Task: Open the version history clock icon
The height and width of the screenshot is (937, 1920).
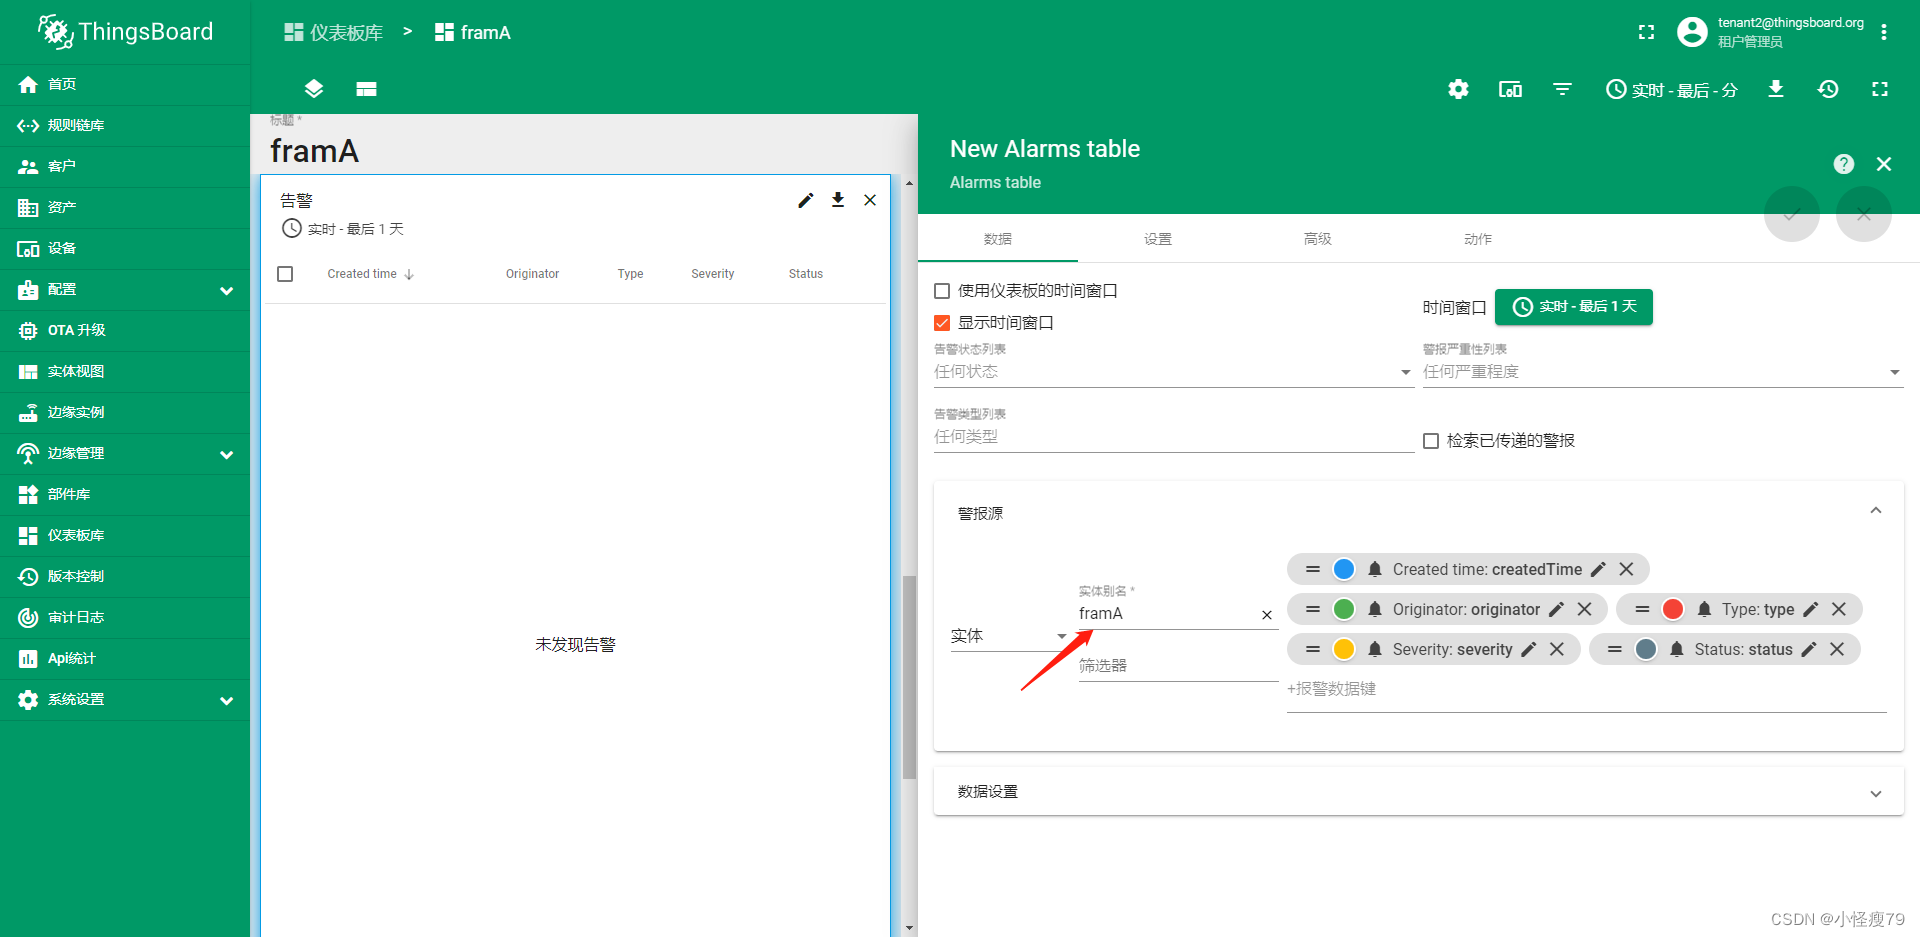Action: 1828,89
